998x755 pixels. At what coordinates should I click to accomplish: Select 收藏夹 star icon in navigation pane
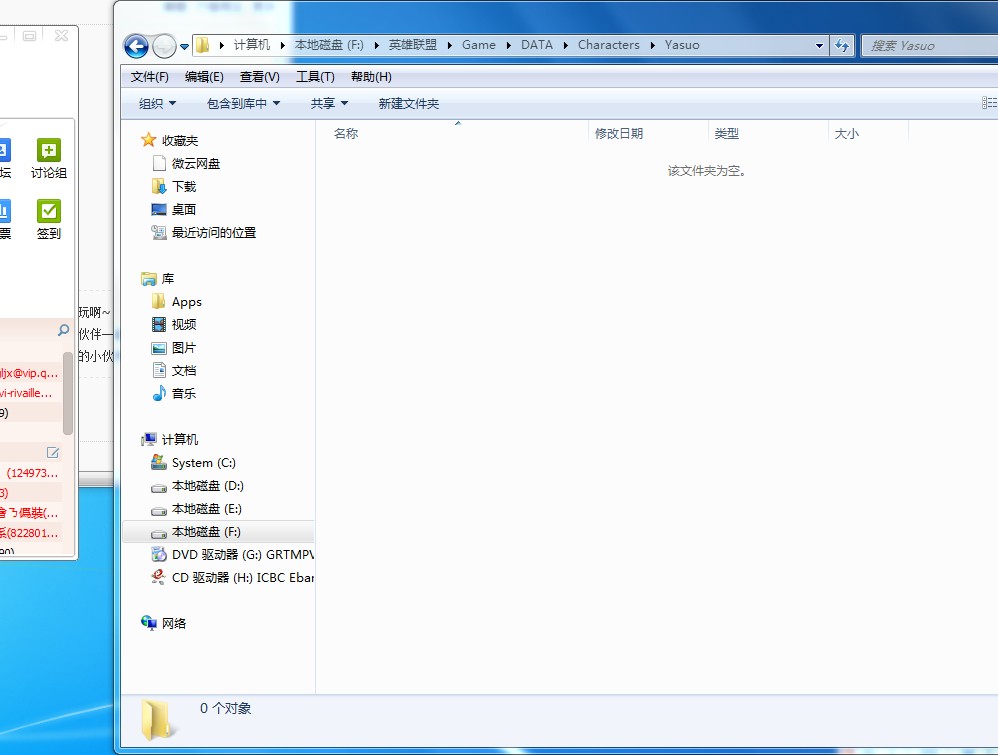pyautogui.click(x=148, y=140)
